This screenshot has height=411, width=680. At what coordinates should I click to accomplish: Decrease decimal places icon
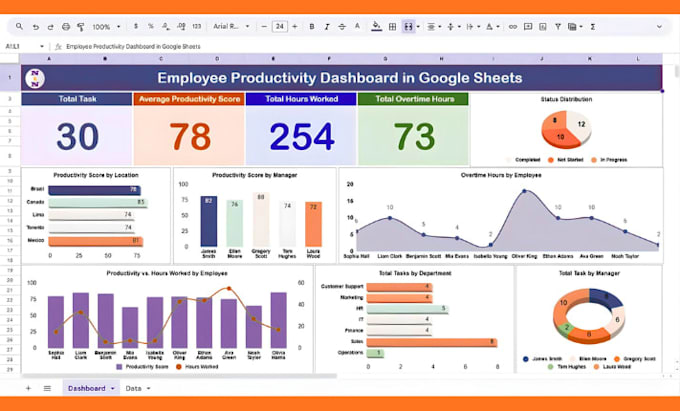(x=166, y=26)
